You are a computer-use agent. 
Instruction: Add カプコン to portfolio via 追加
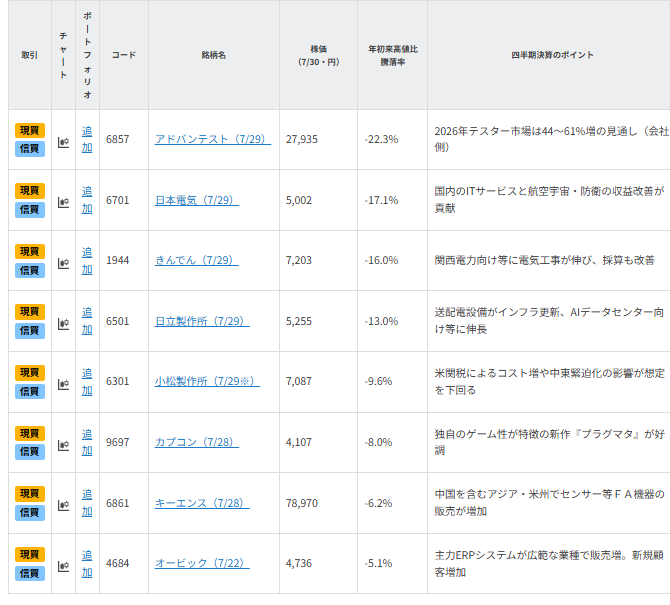(87, 443)
